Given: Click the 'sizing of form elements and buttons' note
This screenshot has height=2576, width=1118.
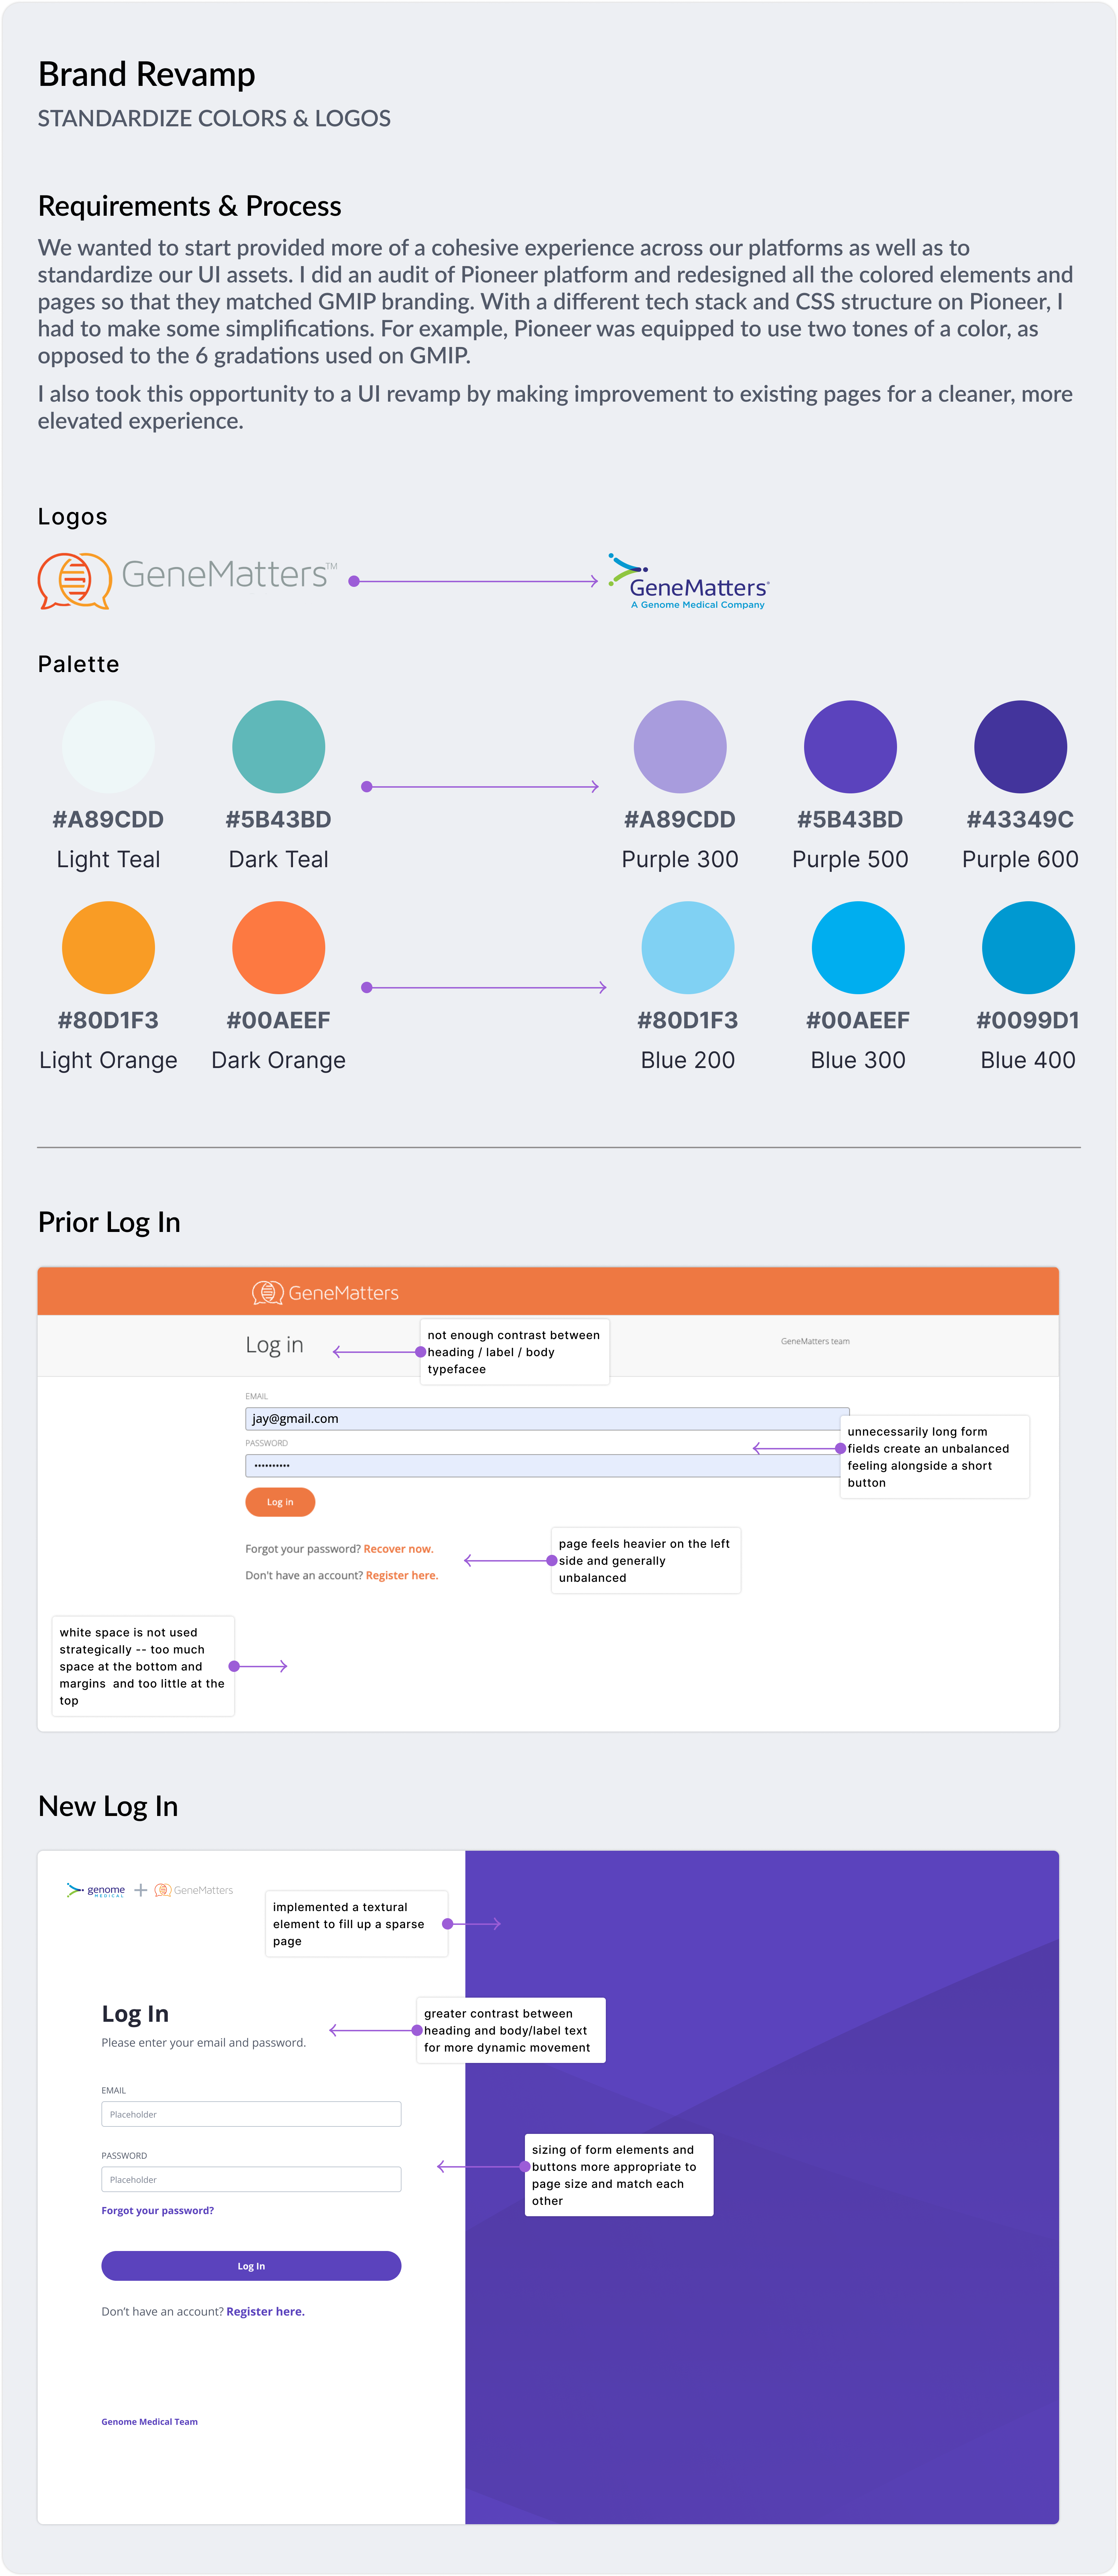Looking at the screenshot, I should click(619, 2175).
